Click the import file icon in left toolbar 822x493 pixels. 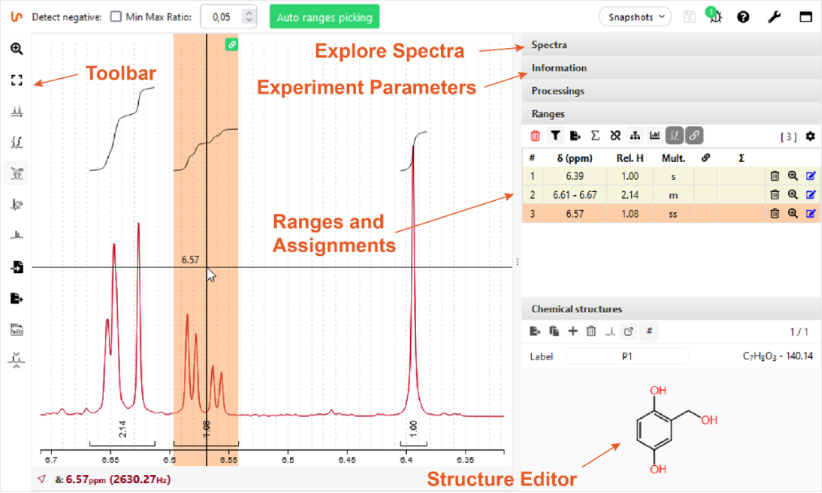(17, 267)
